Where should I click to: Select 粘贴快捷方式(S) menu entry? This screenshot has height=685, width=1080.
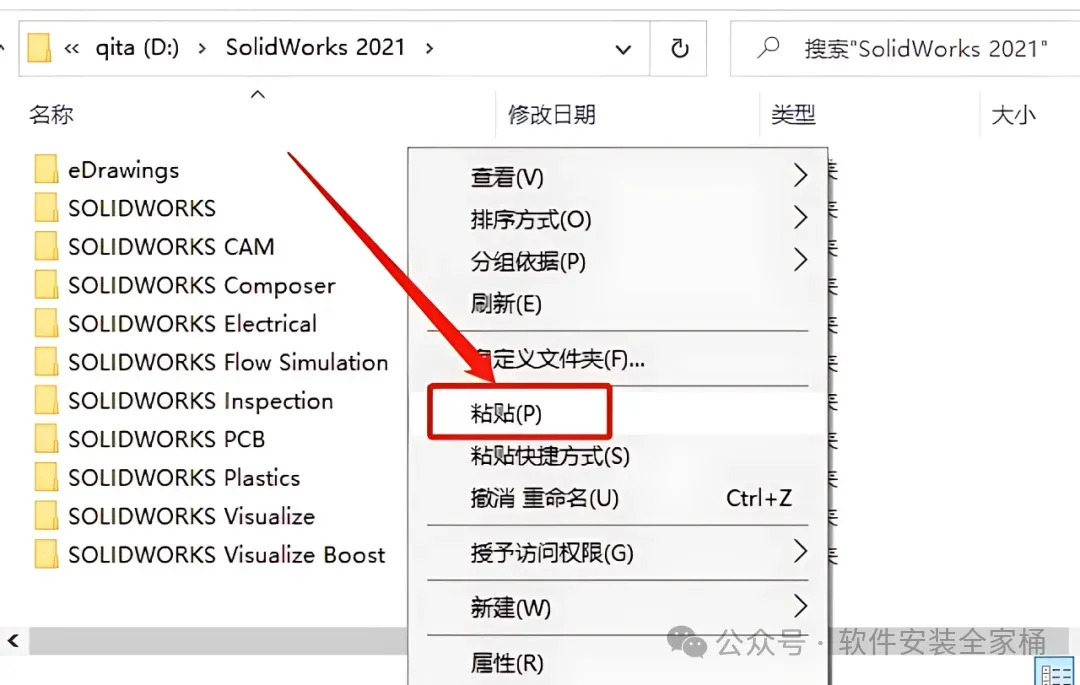[x=618, y=455]
